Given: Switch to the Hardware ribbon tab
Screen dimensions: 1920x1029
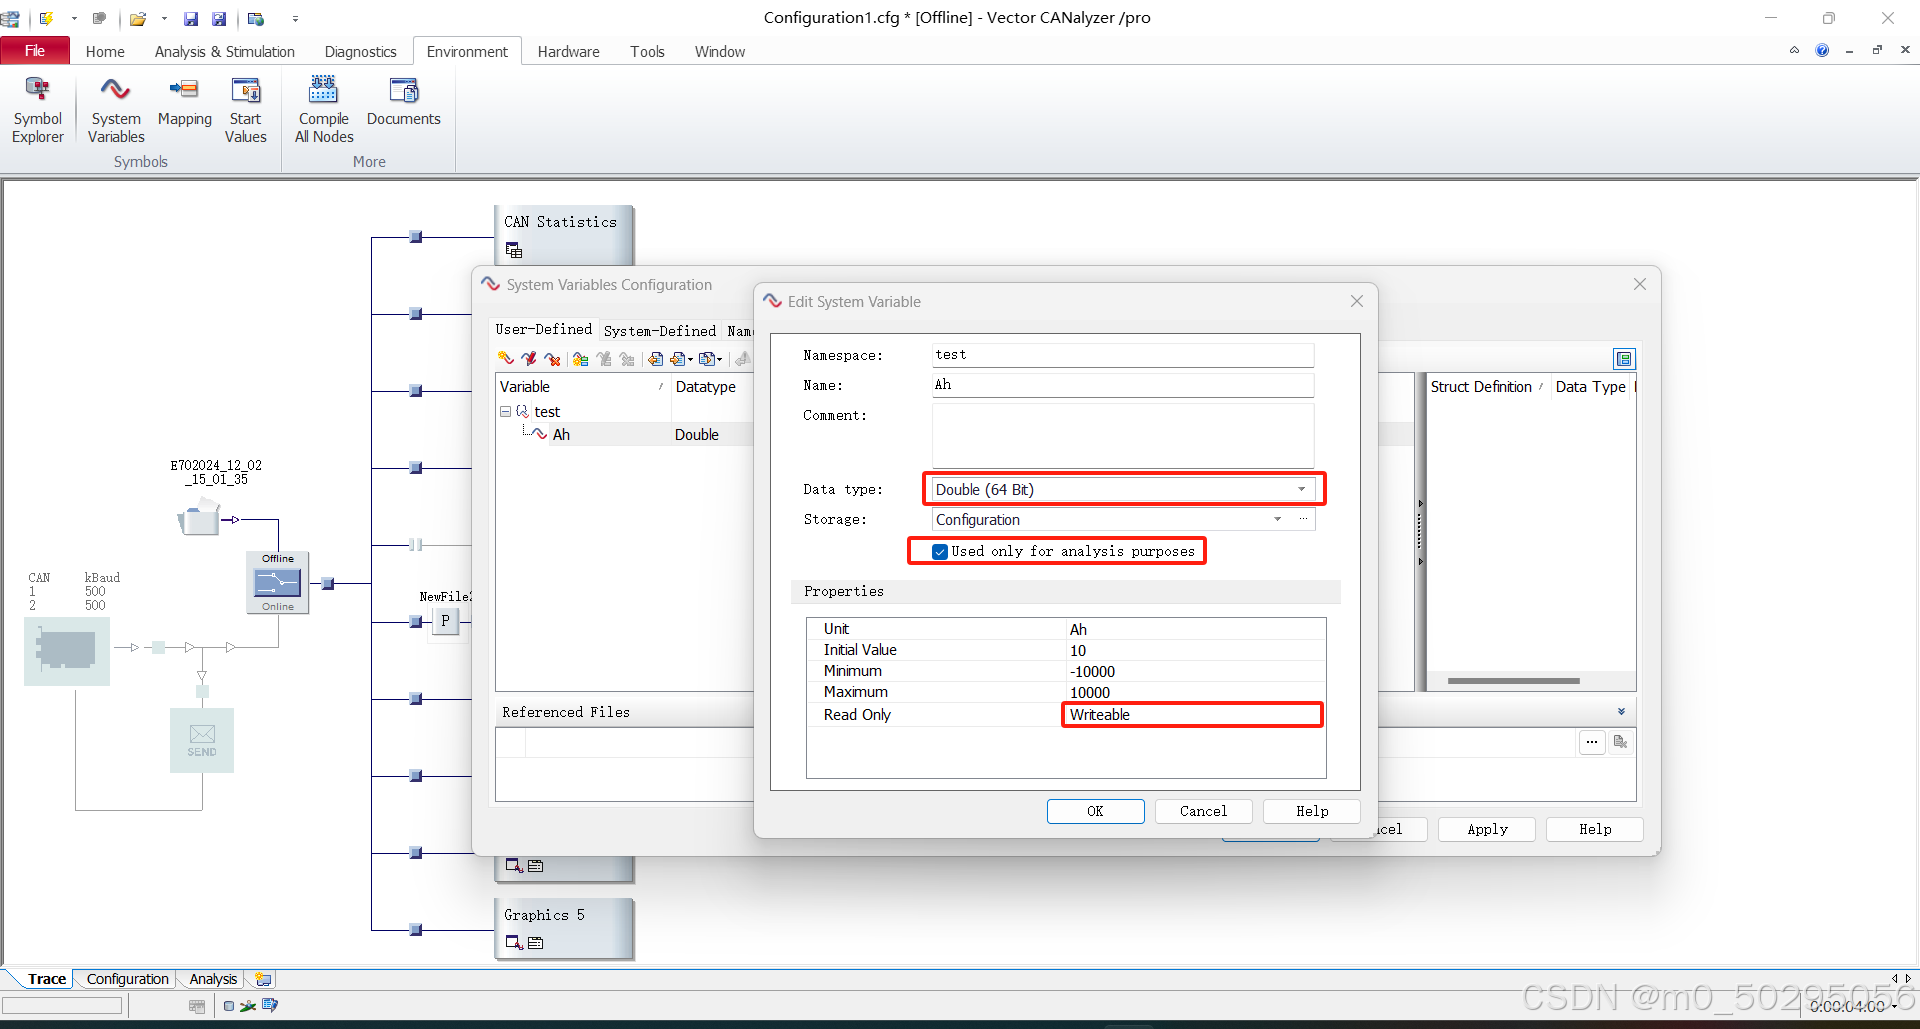Looking at the screenshot, I should 568,52.
